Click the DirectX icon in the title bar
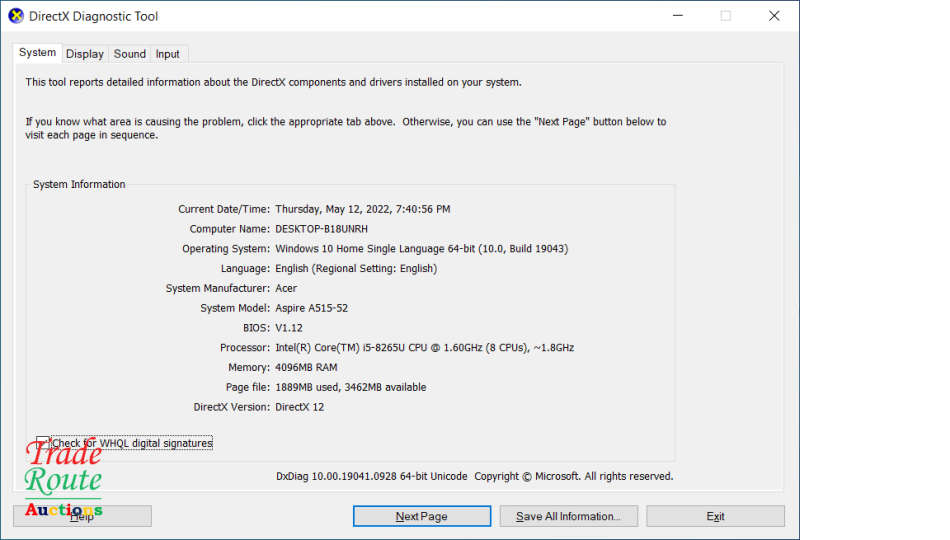 coord(16,16)
